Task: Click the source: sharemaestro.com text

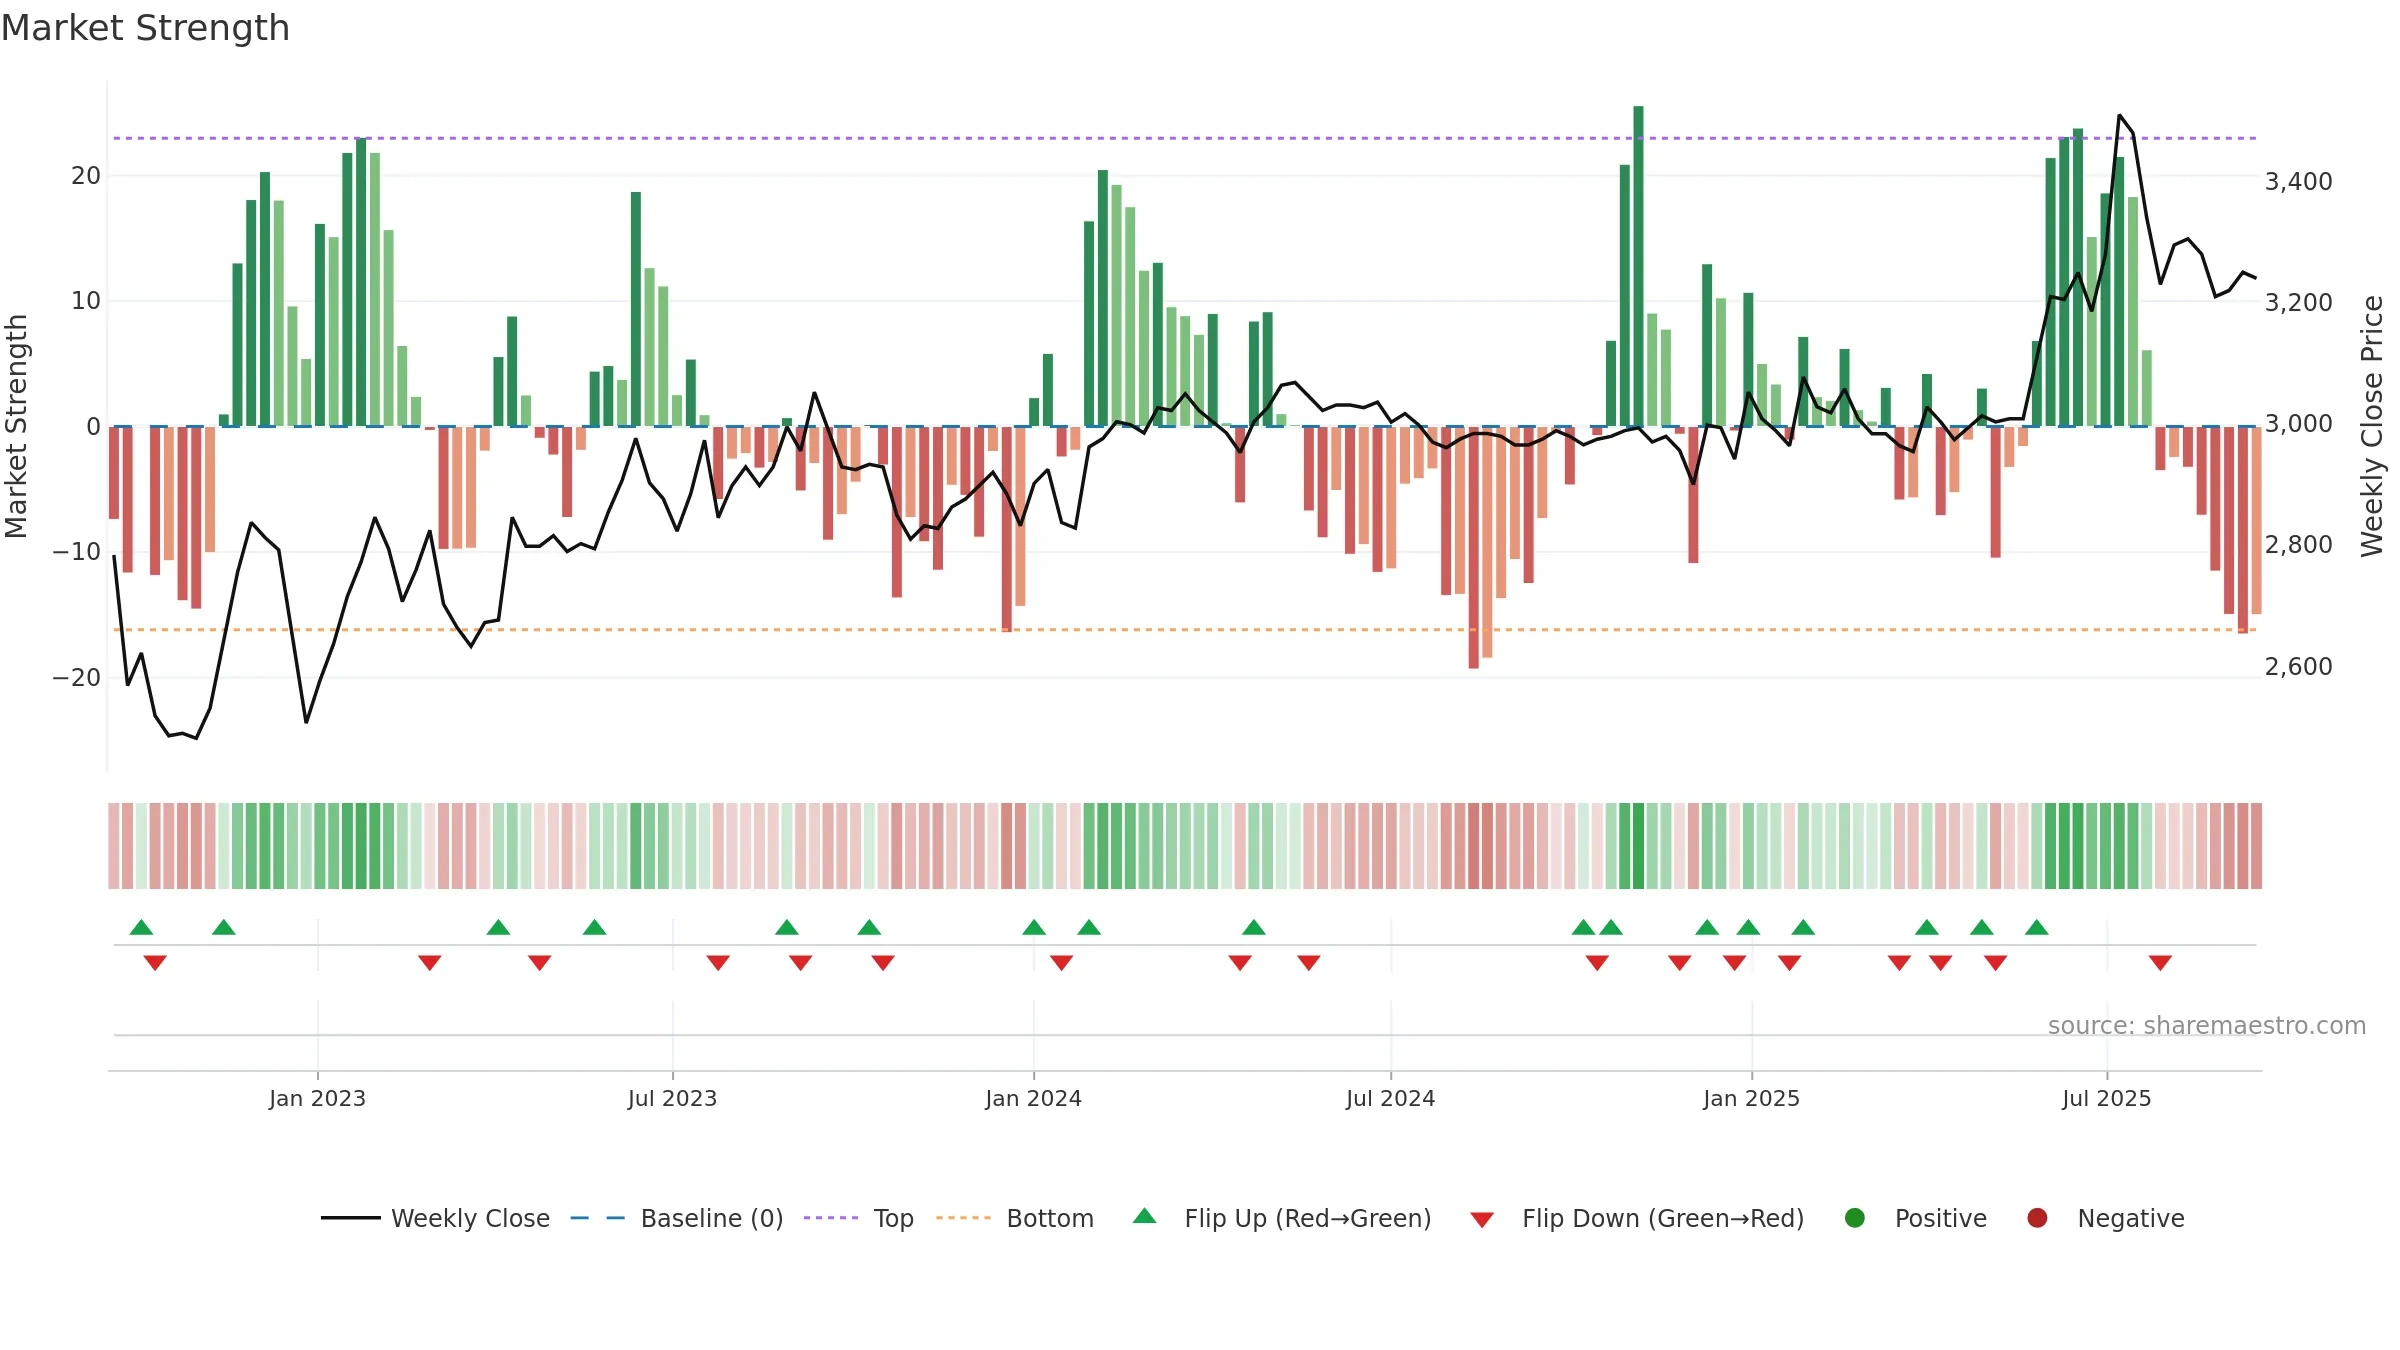Action: [x=2207, y=1026]
